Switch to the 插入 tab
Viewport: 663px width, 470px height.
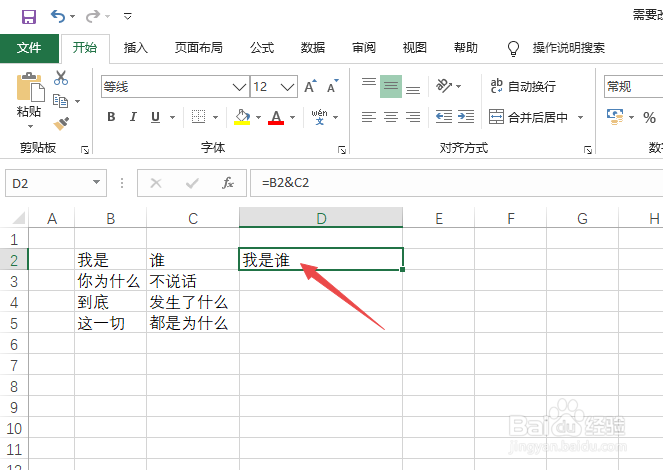135,48
